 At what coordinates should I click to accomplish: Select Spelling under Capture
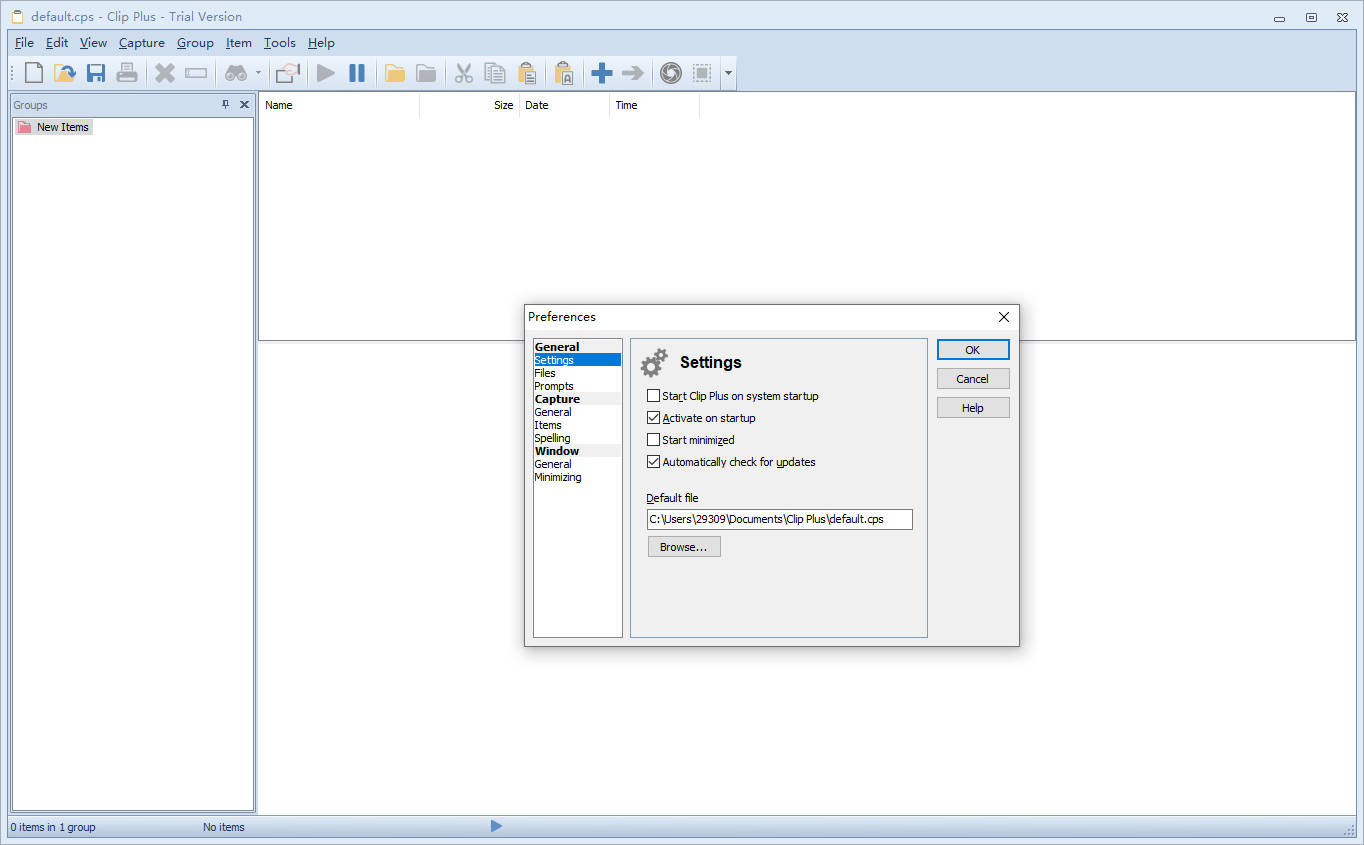coord(577,438)
